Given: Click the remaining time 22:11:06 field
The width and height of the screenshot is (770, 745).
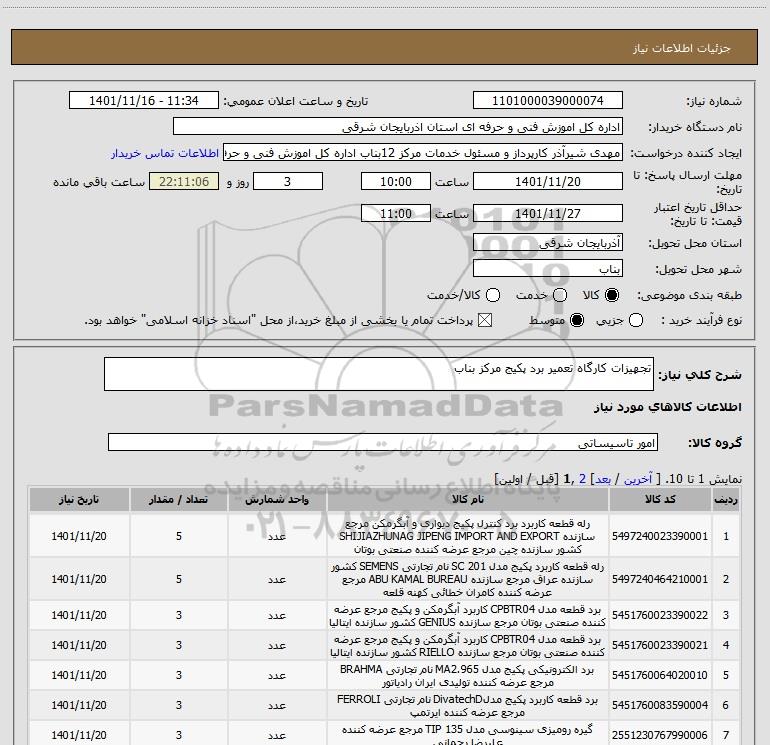Looking at the screenshot, I should tap(184, 182).
